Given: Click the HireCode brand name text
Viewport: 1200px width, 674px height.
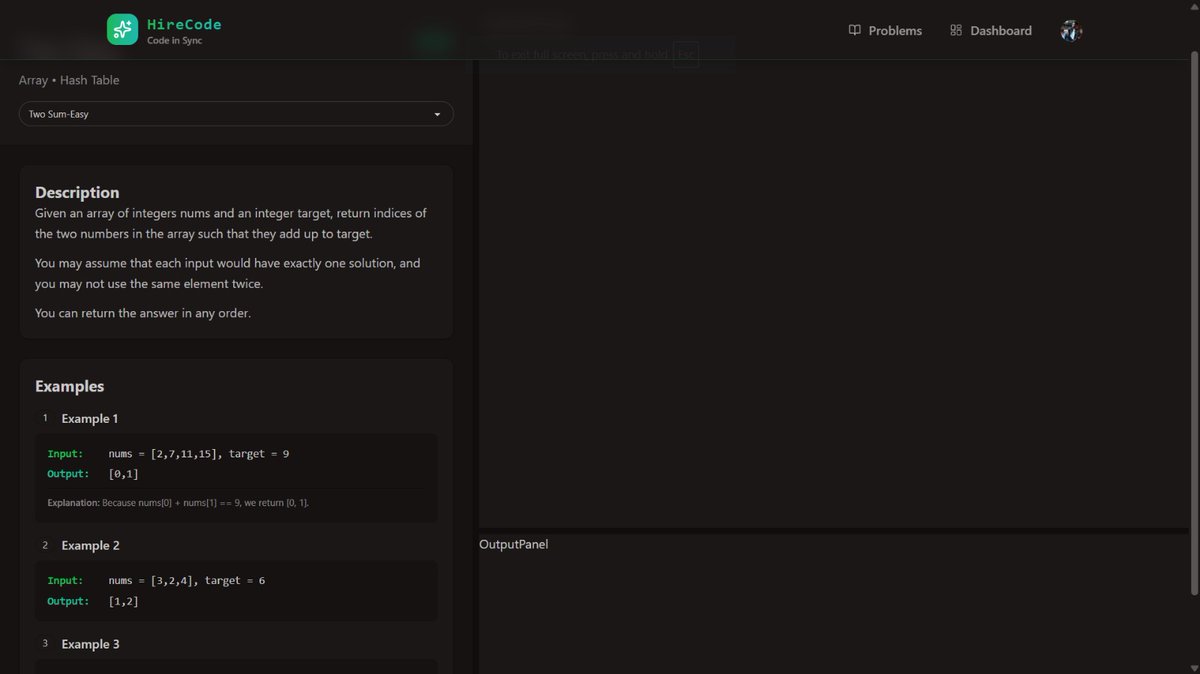Looking at the screenshot, I should point(184,24).
